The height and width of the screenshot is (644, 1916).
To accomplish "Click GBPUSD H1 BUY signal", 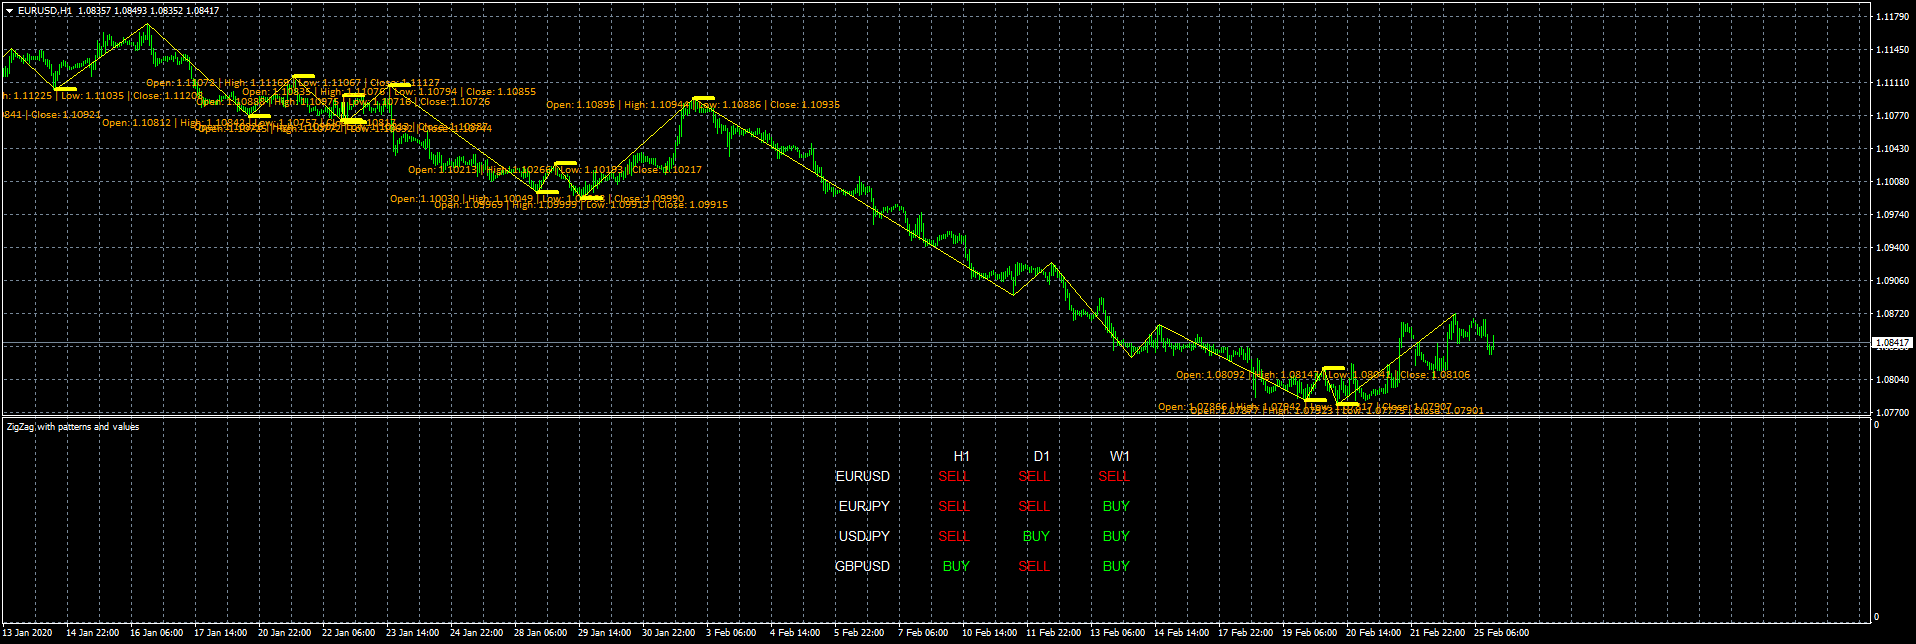I will [956, 566].
